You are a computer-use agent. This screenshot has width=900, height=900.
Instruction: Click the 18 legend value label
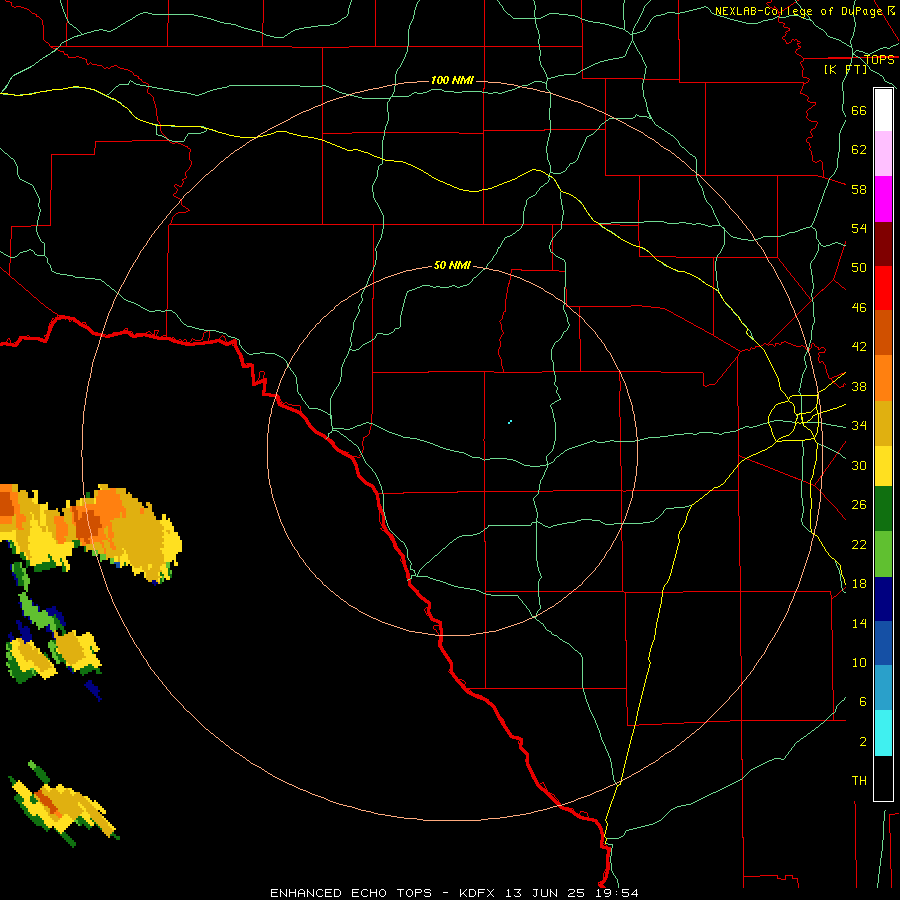coord(859,584)
